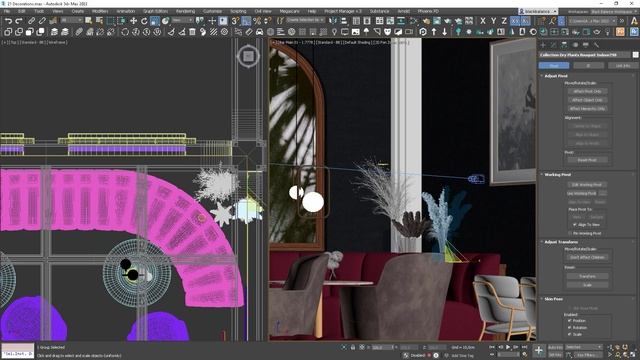
Task: Toggle Z axis constraint
Action: [504, 20]
